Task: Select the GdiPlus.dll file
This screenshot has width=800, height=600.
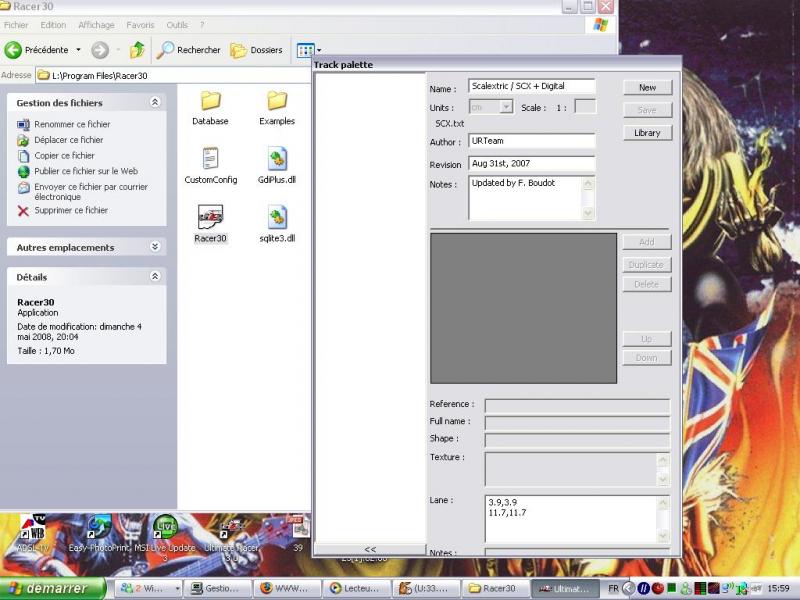Action: (x=277, y=159)
